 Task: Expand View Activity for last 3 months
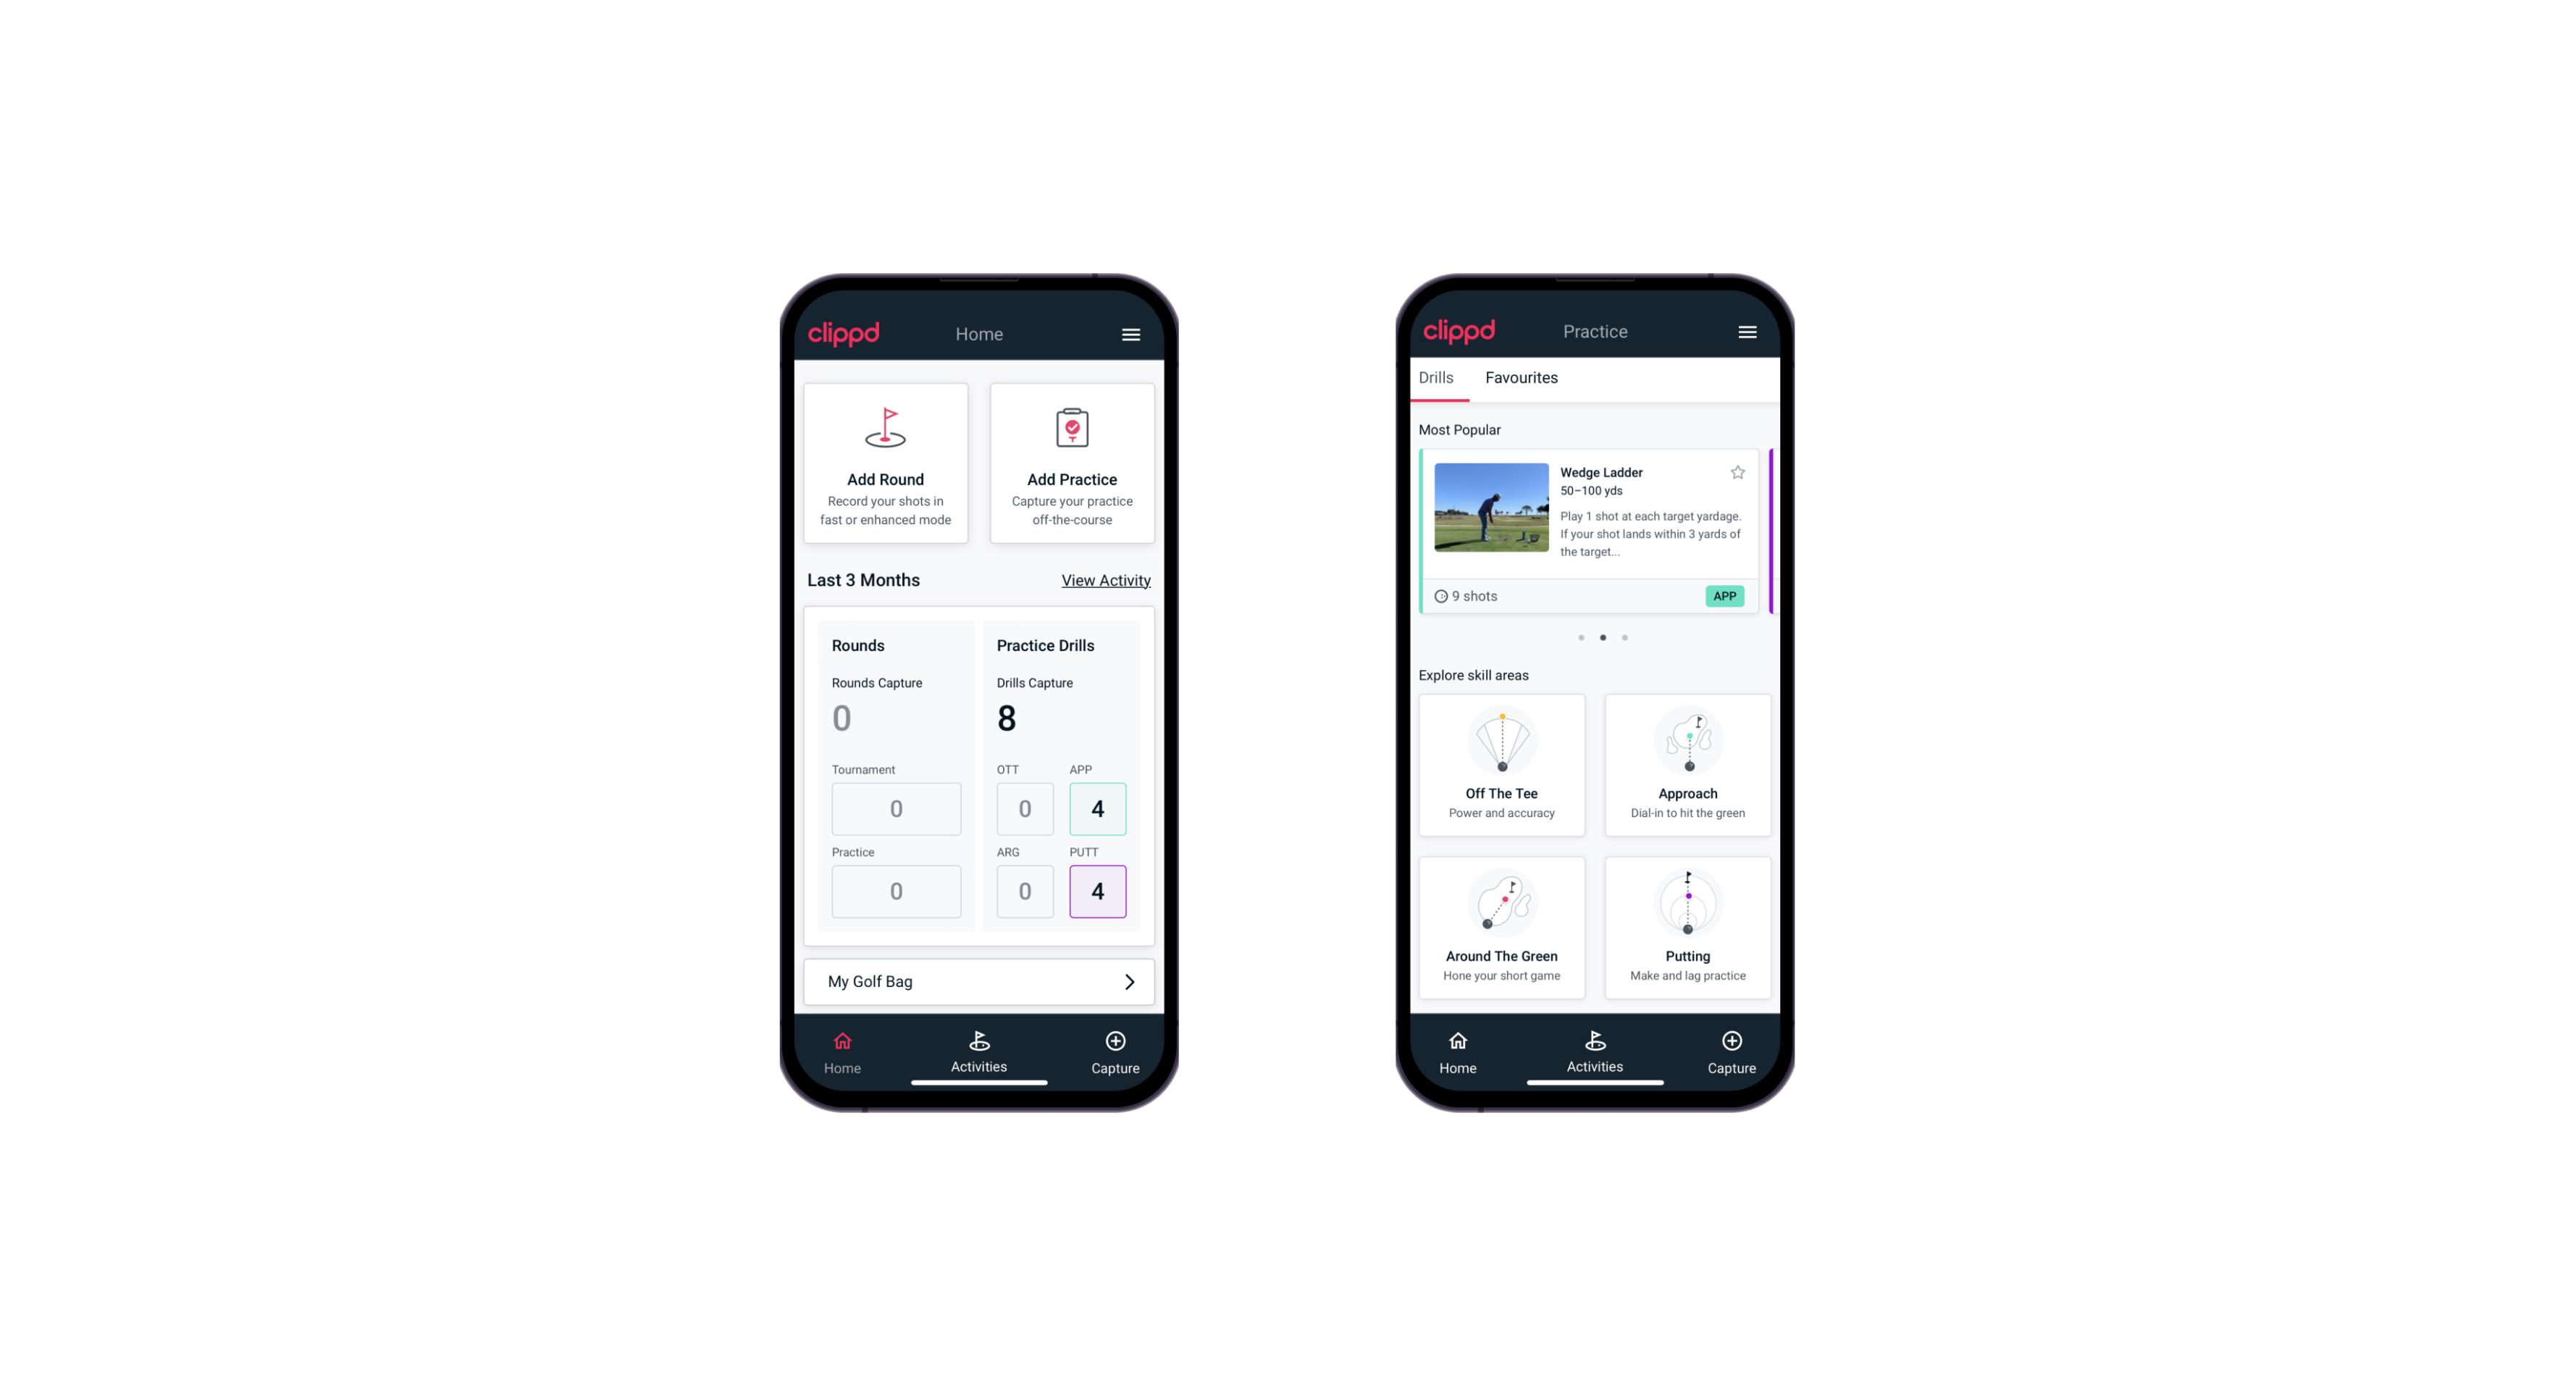point(1104,580)
